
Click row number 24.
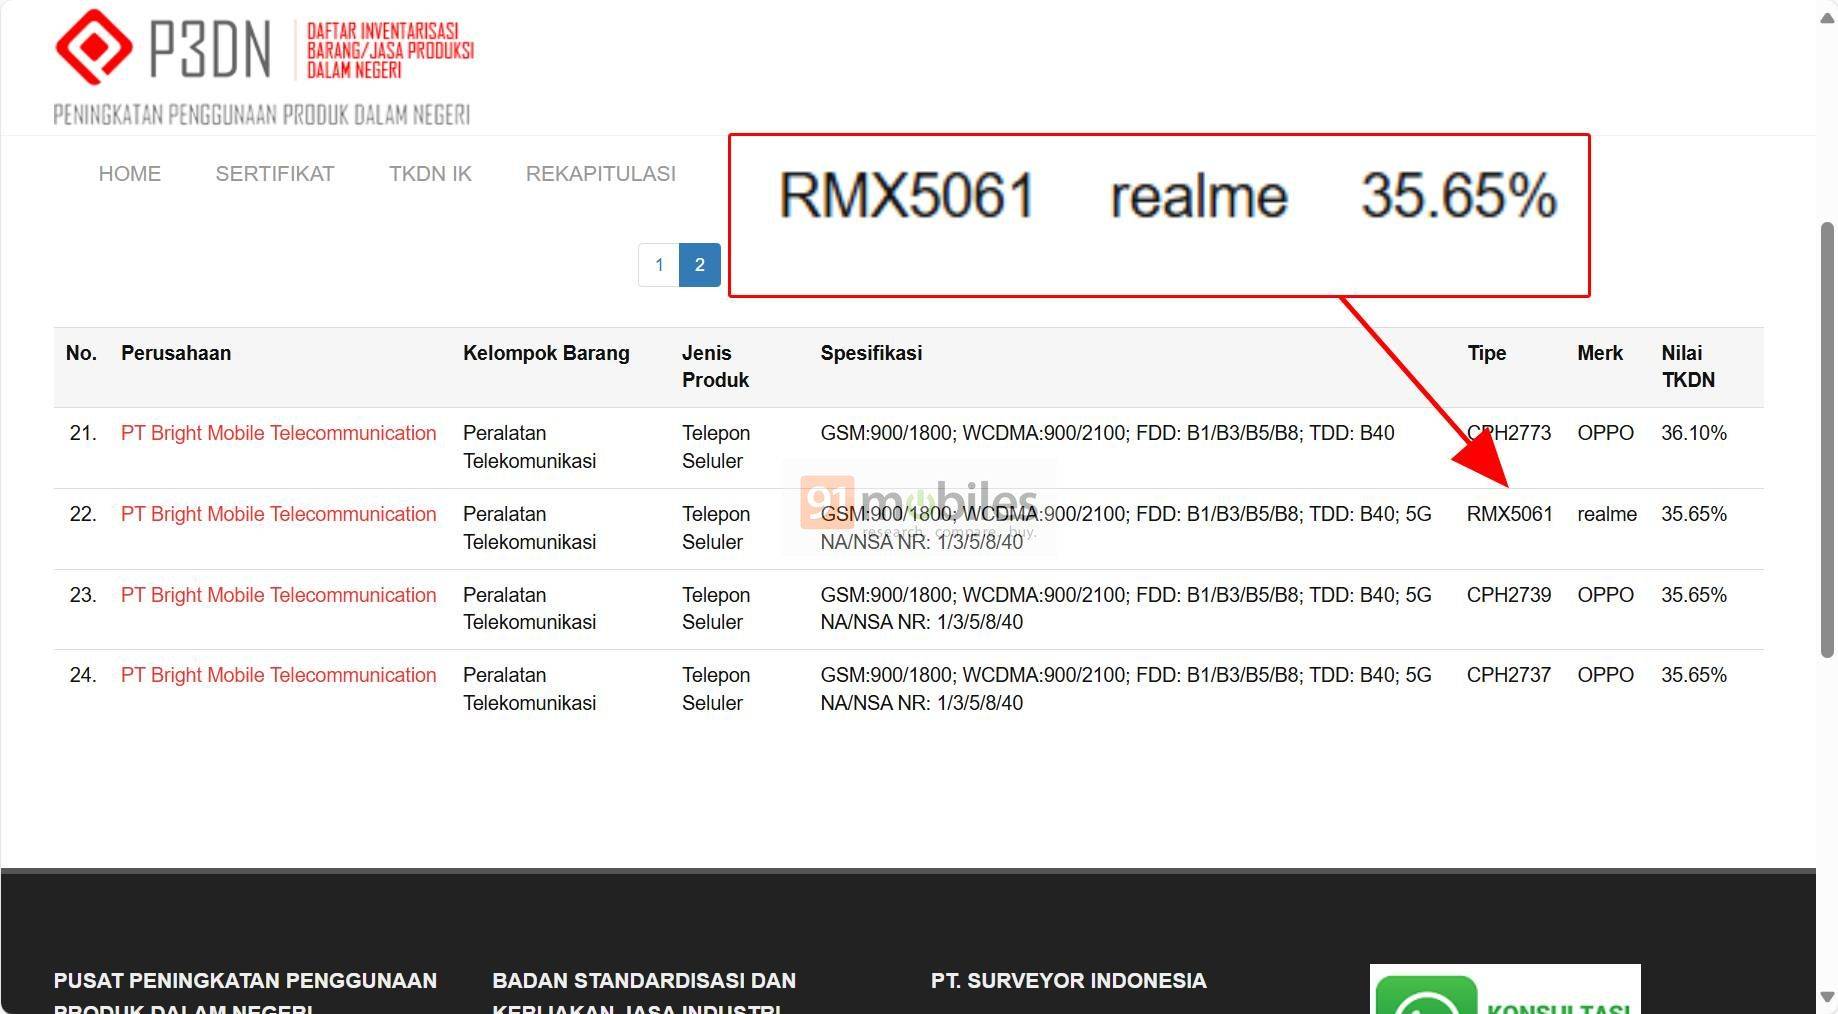[83, 675]
